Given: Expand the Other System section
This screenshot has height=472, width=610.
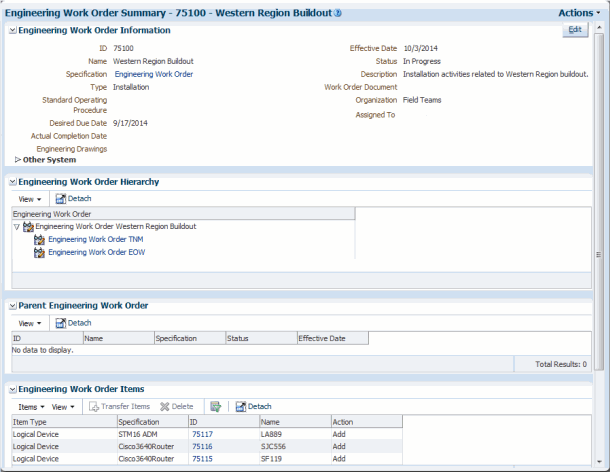Looking at the screenshot, I should click(18, 160).
